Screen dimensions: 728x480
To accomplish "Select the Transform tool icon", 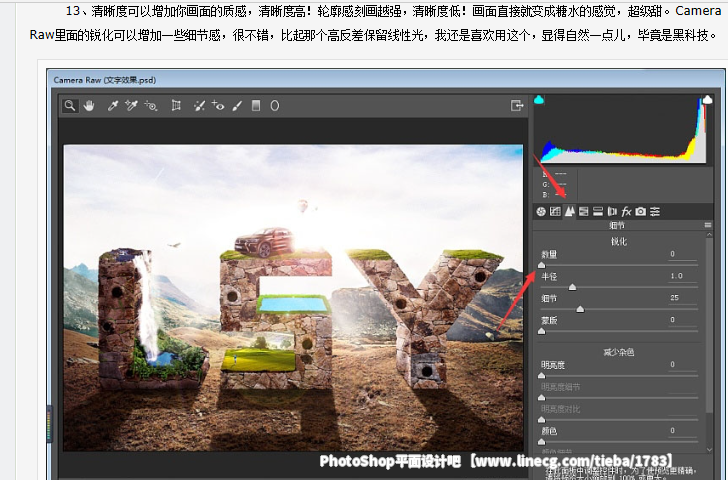I will pyautogui.click(x=176, y=106).
